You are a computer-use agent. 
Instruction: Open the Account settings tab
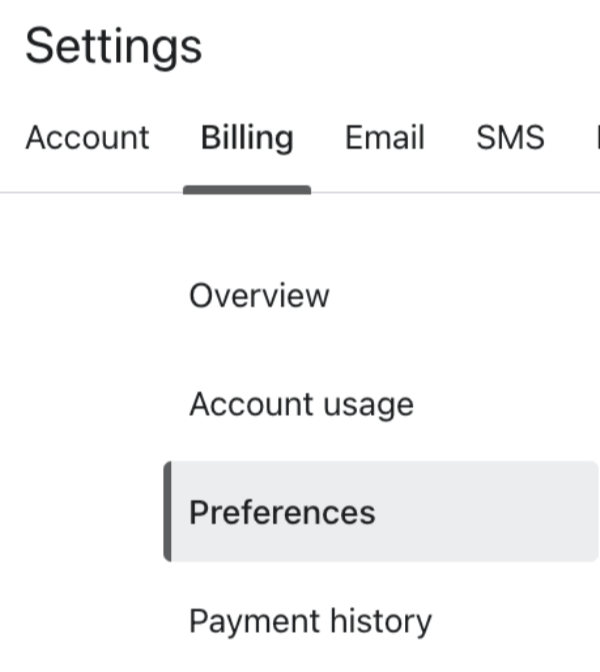click(87, 137)
